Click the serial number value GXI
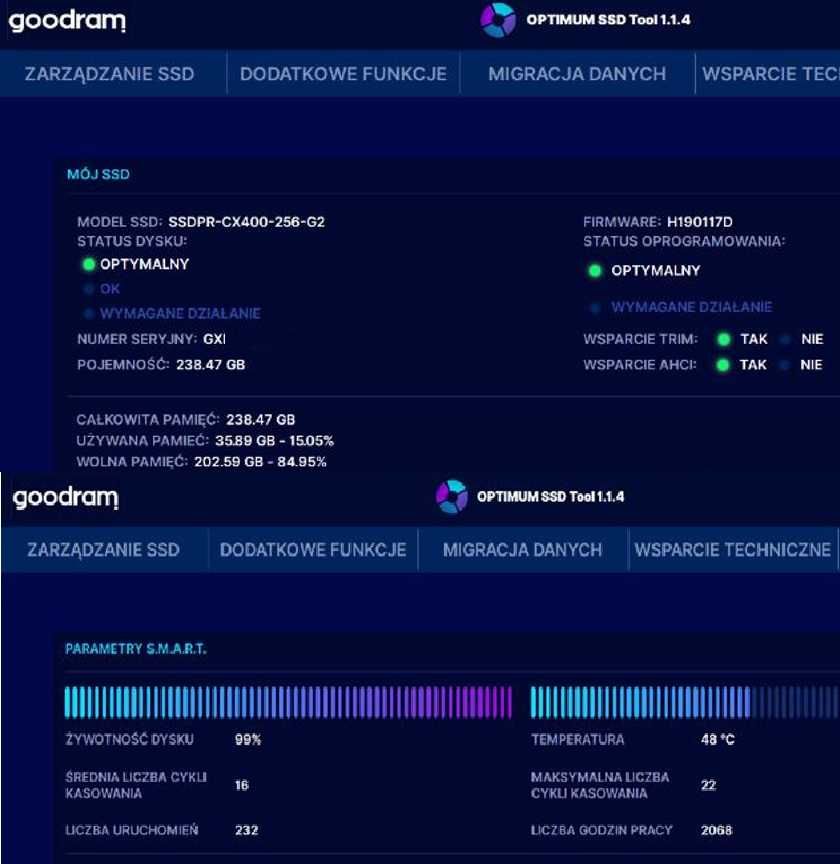Image resolution: width=840 pixels, height=864 pixels. tap(214, 339)
